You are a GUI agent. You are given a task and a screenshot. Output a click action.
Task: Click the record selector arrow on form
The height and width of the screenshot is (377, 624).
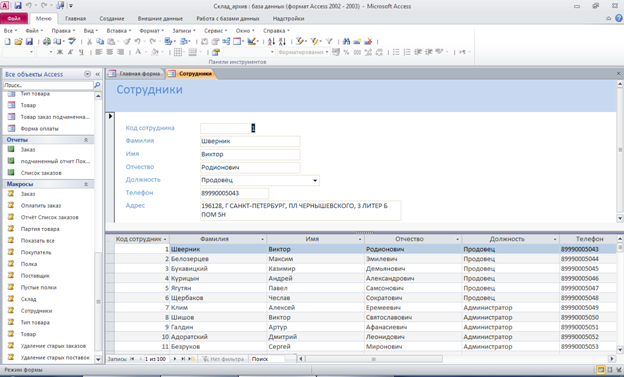(110, 116)
